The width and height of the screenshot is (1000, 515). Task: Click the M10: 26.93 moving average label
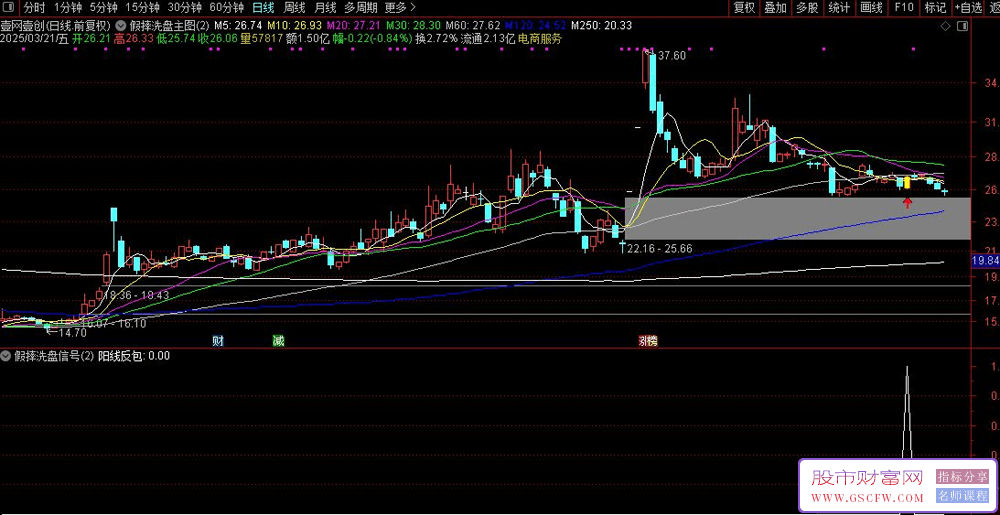(294, 26)
